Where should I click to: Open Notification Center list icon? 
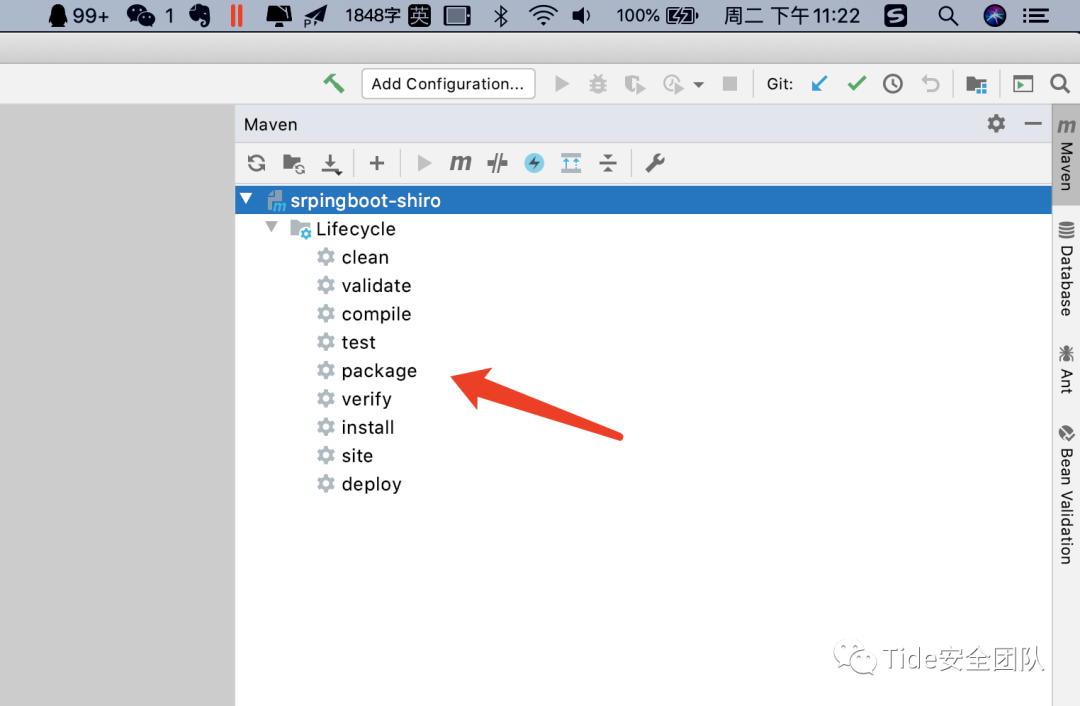(x=1035, y=15)
